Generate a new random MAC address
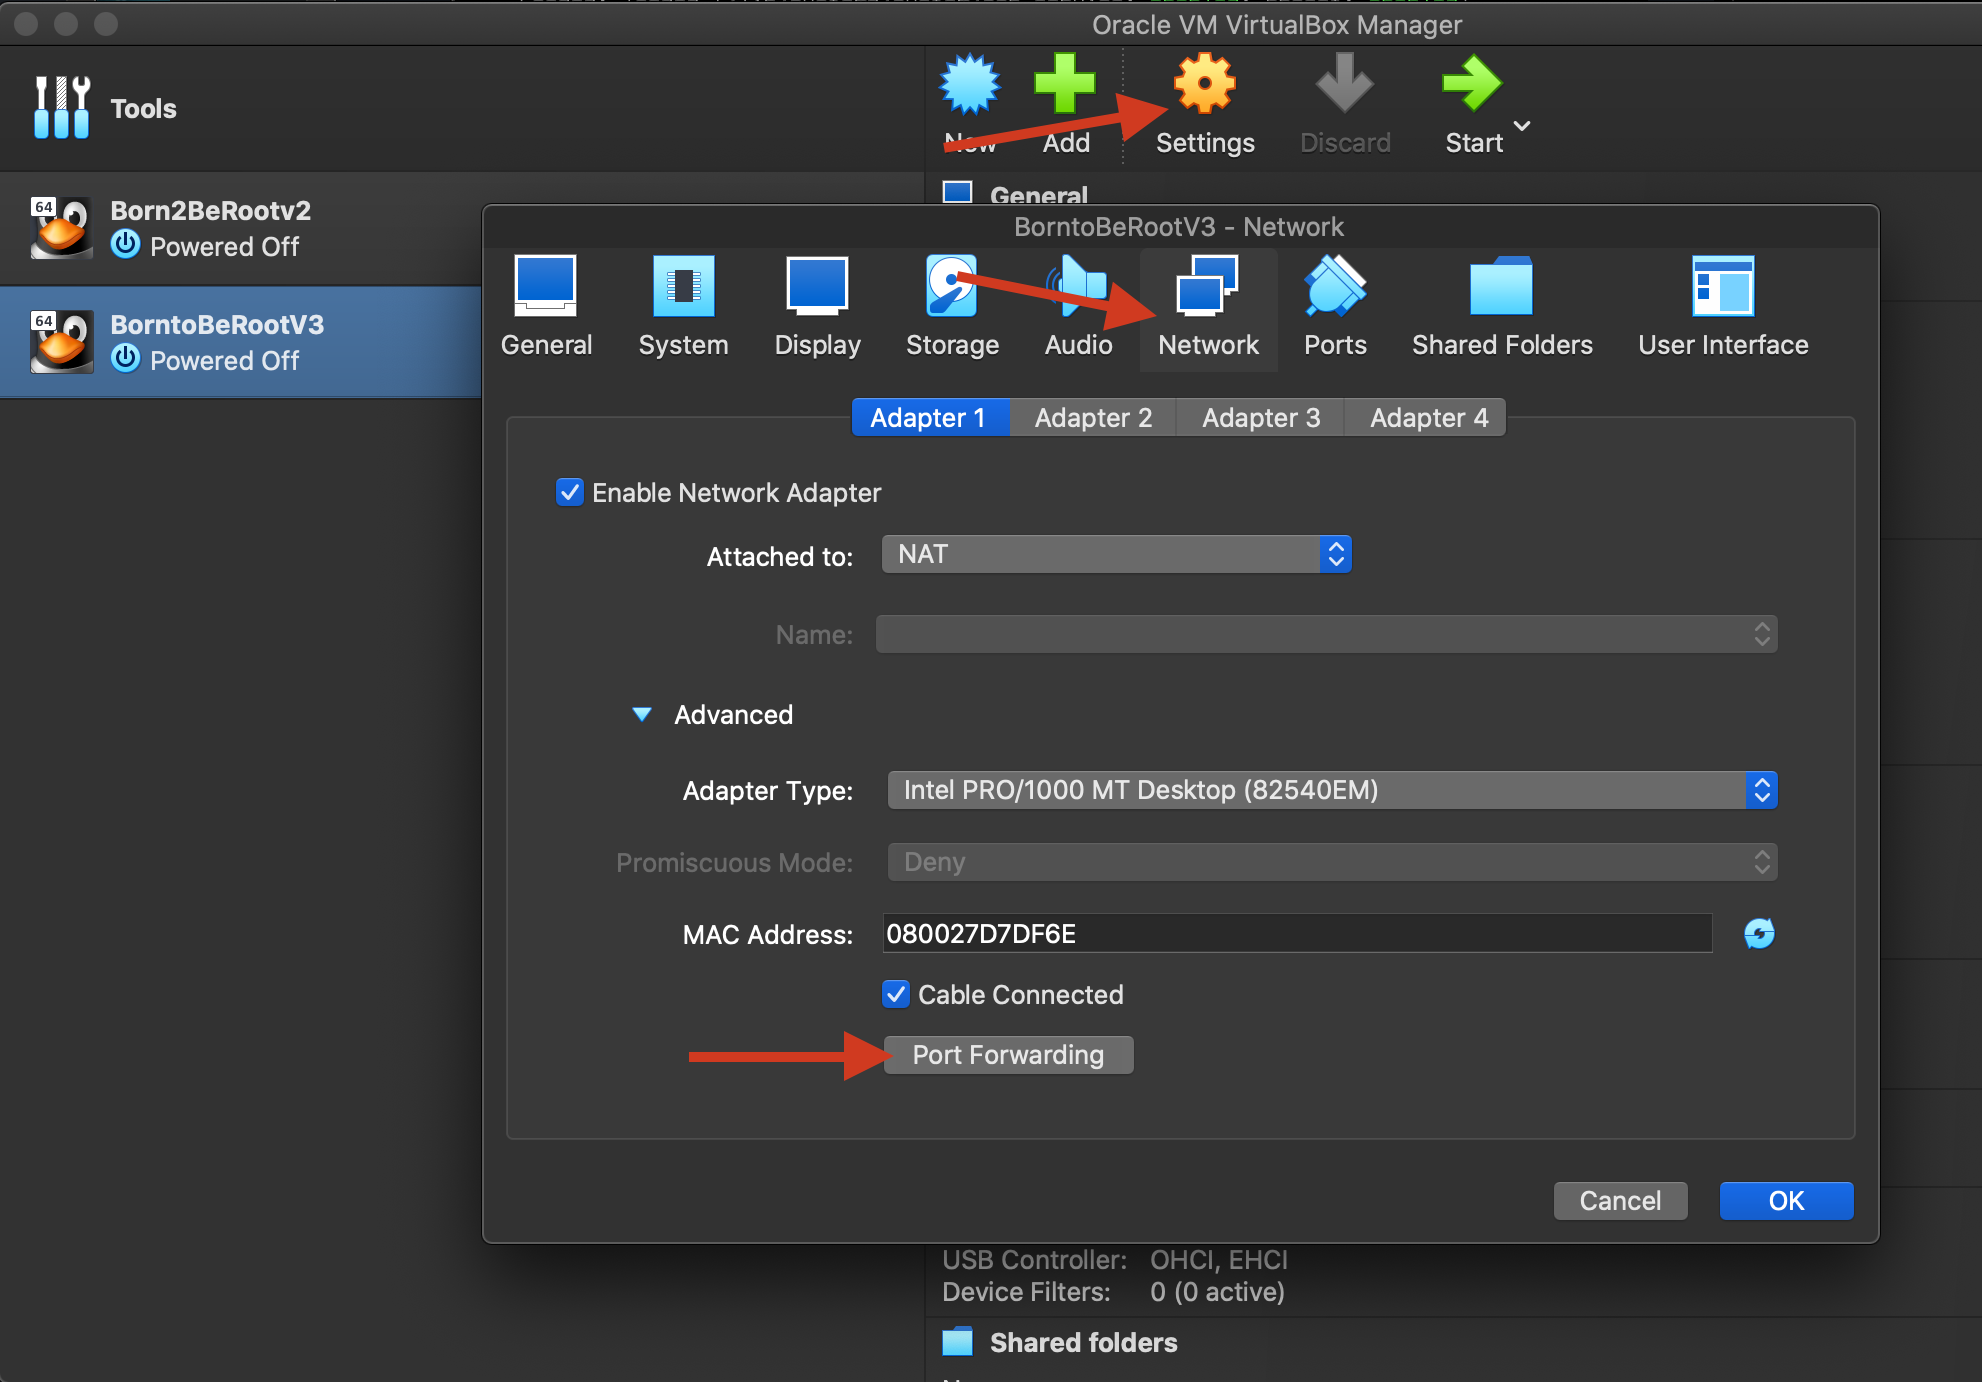Screen dimensions: 1982x1382 [1759, 933]
